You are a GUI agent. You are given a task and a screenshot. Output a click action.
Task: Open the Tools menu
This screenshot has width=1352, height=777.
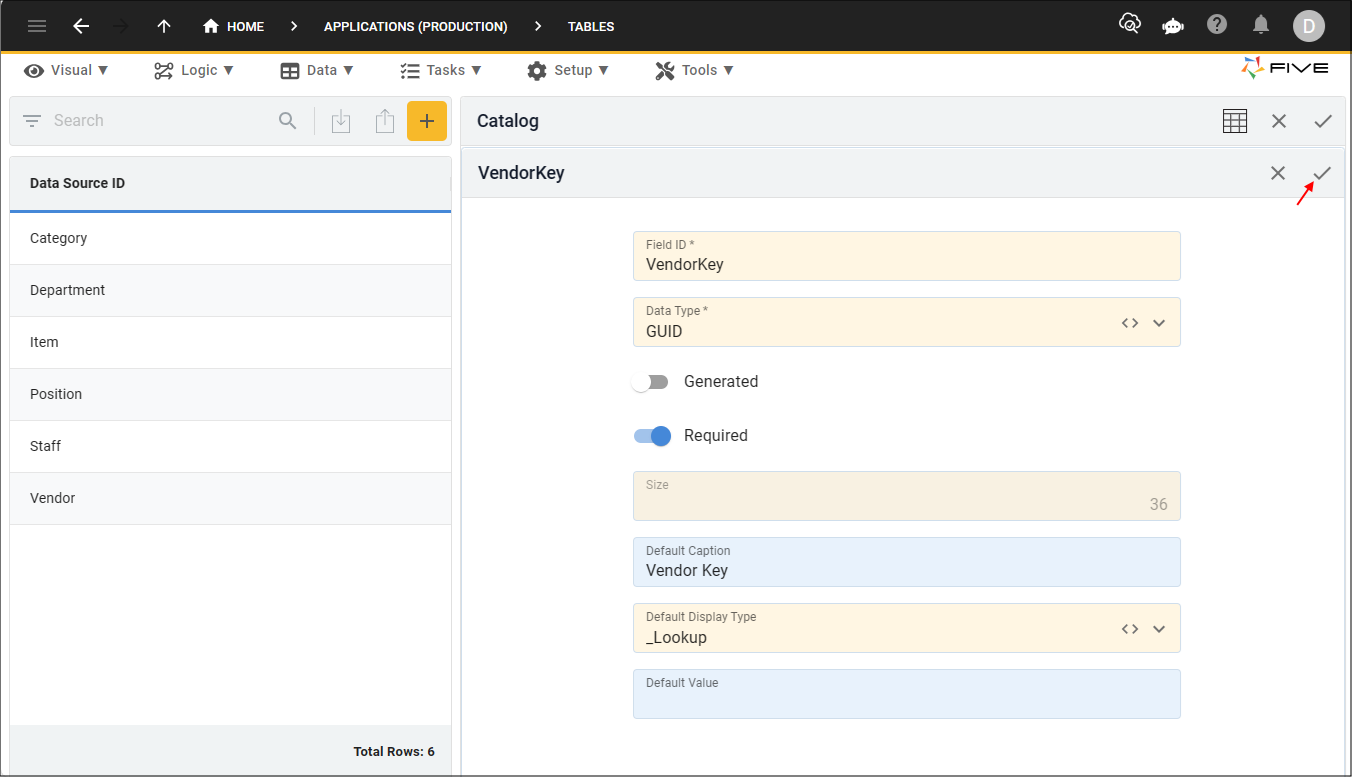(695, 70)
